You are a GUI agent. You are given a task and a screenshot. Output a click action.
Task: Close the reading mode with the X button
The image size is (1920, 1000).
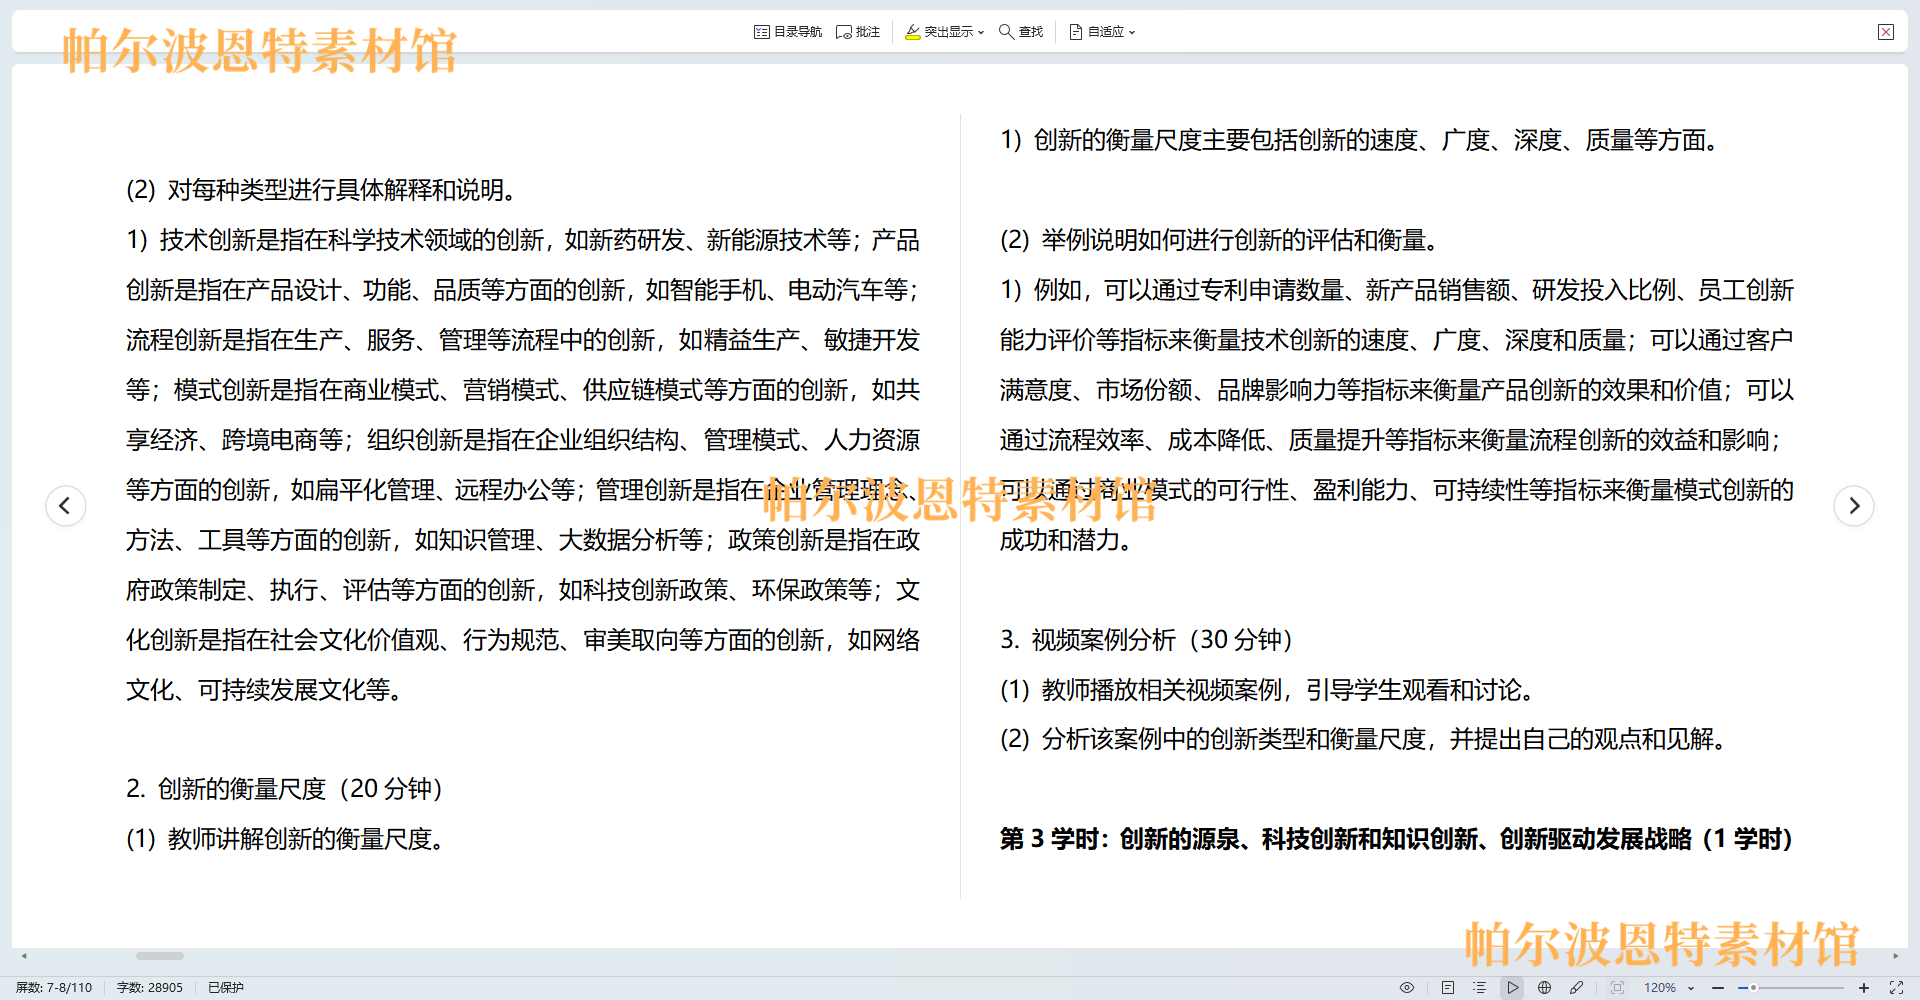point(1886,32)
